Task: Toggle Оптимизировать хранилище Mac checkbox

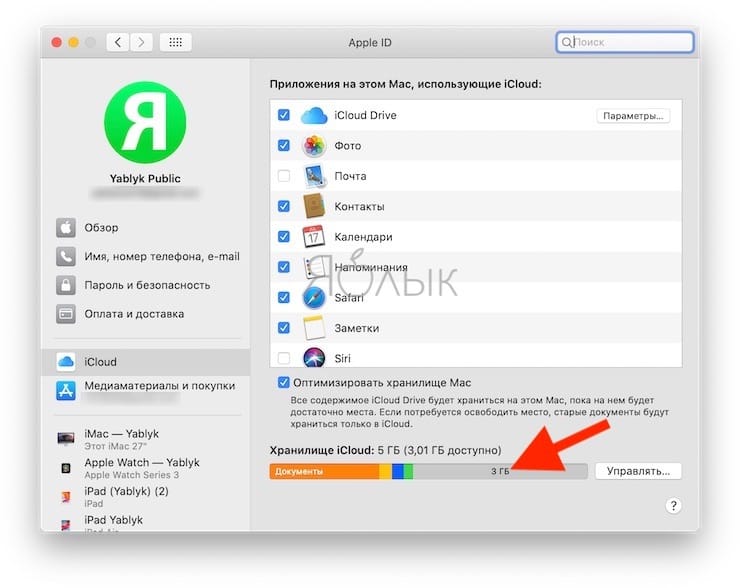Action: (x=284, y=382)
